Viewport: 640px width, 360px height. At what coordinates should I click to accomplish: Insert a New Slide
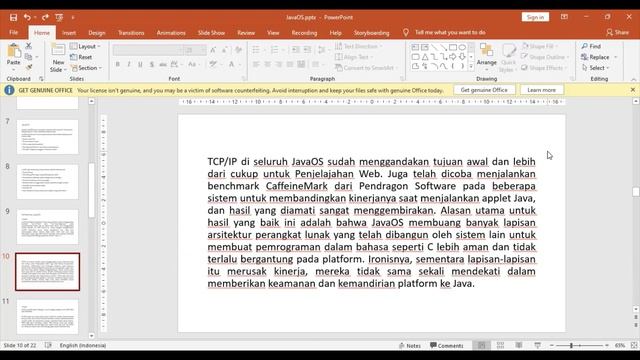point(58,58)
